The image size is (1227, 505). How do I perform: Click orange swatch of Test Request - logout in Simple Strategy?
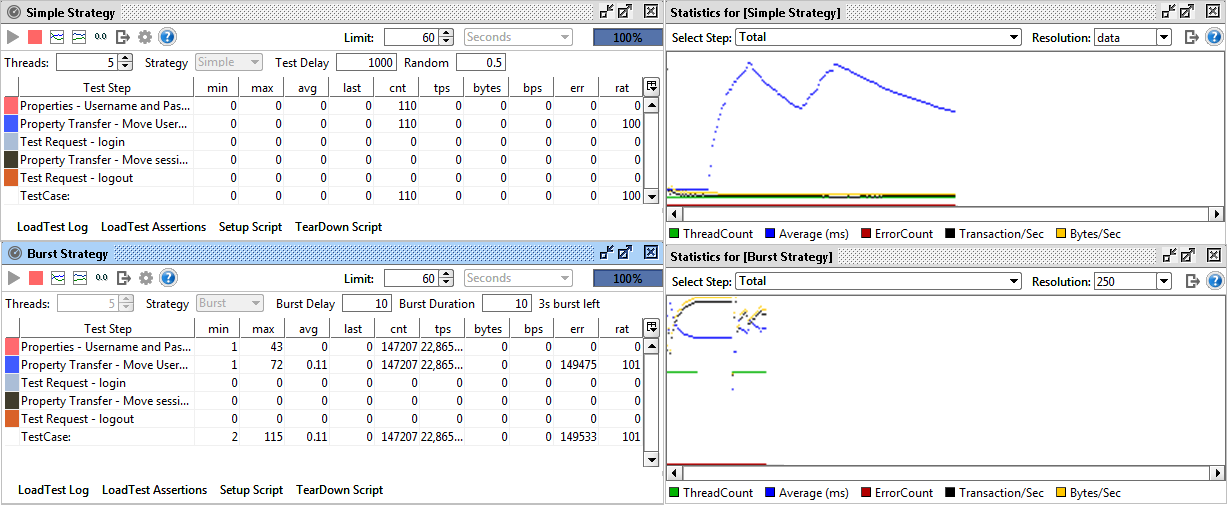coord(11,178)
